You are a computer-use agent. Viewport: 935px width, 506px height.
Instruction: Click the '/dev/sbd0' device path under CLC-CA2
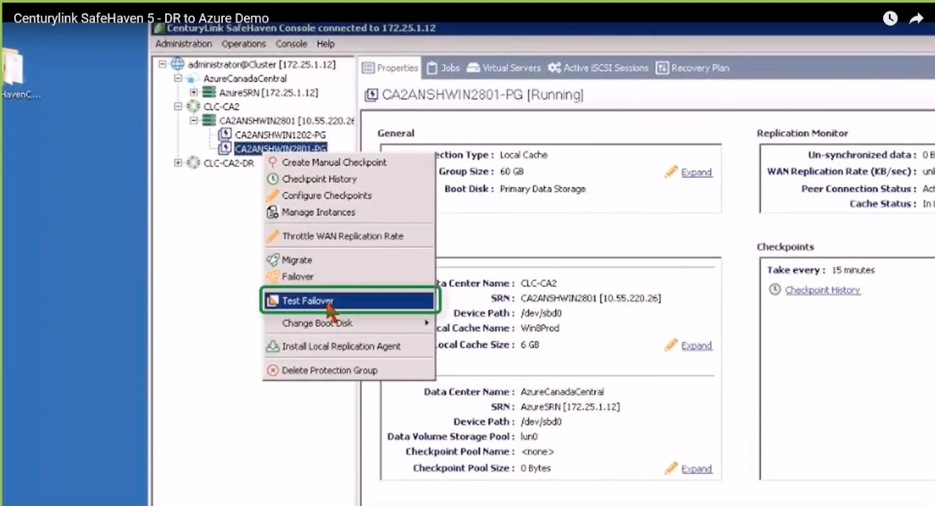541,313
